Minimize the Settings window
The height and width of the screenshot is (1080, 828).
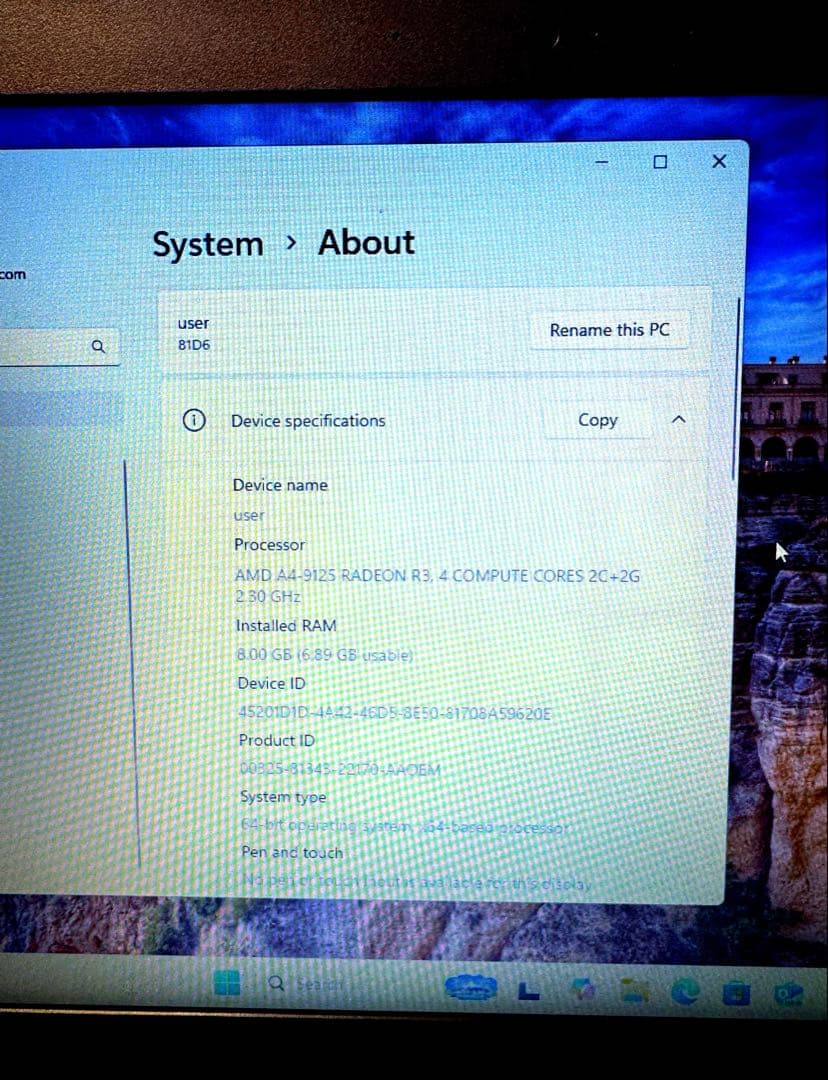[602, 161]
